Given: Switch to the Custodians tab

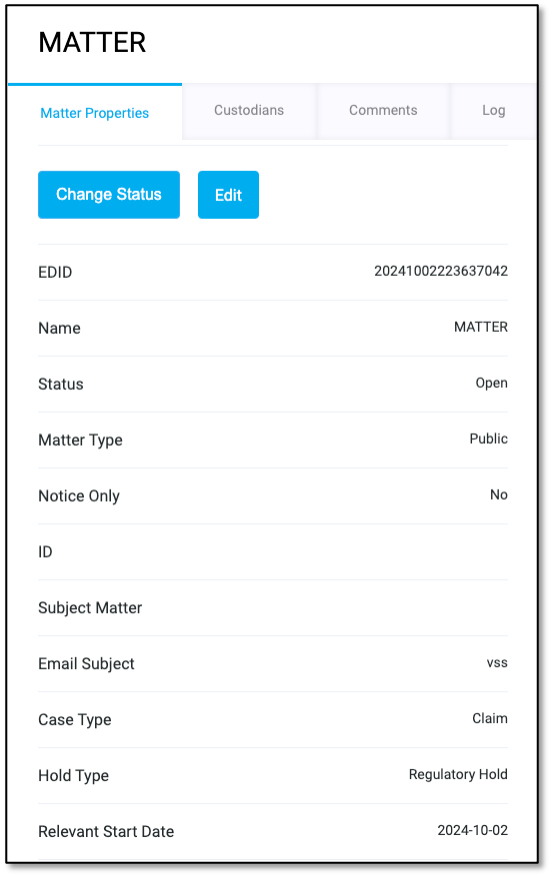Looking at the screenshot, I should (249, 110).
